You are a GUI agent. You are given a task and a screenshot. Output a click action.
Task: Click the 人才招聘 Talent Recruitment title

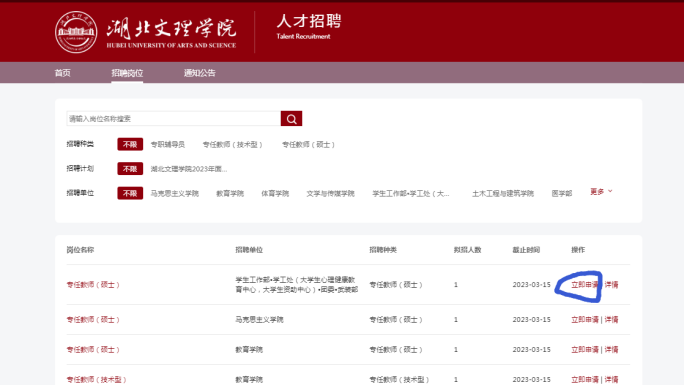(x=309, y=27)
